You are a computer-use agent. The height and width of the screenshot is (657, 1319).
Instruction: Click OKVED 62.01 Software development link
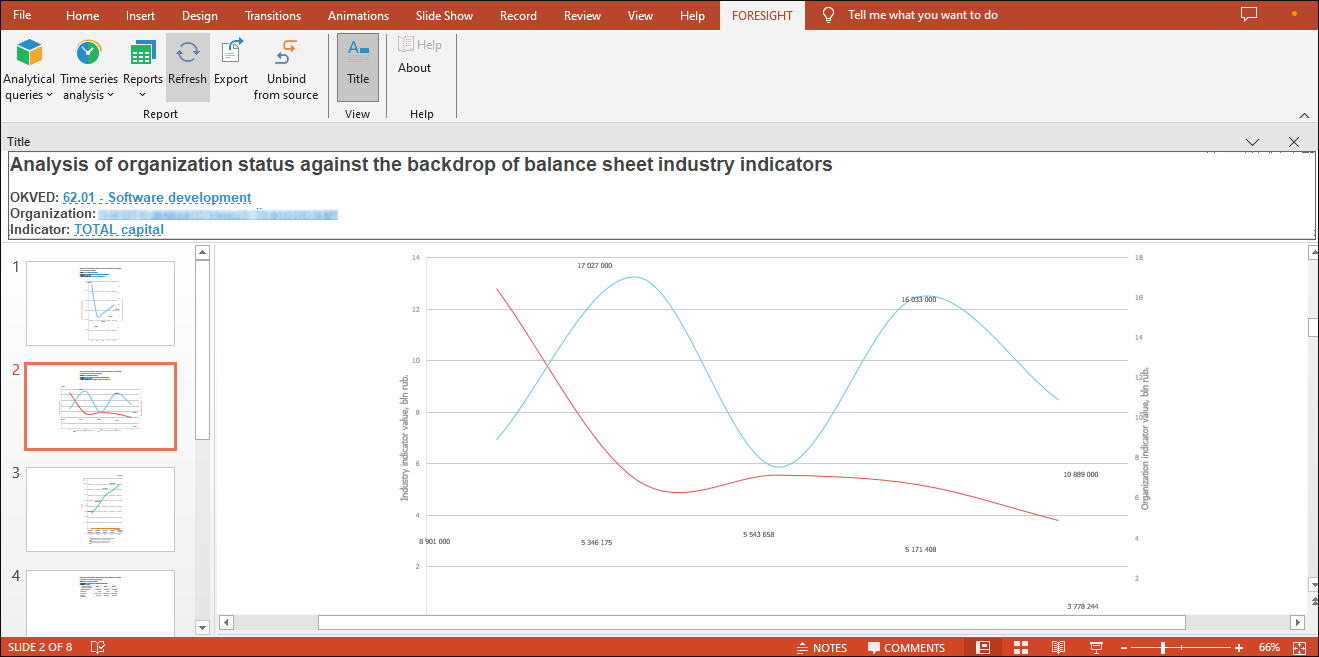pos(157,198)
